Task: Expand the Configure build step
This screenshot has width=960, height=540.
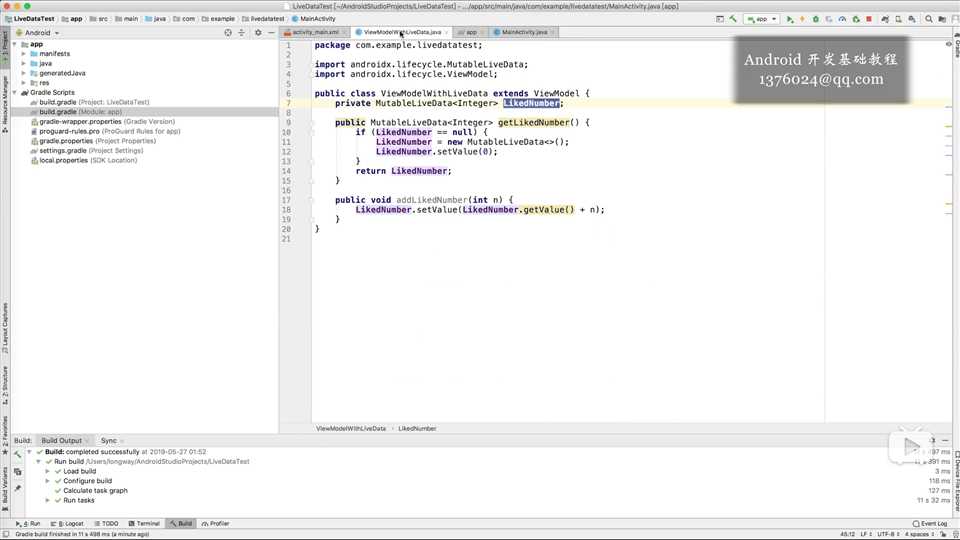Action: pyautogui.click(x=48, y=481)
